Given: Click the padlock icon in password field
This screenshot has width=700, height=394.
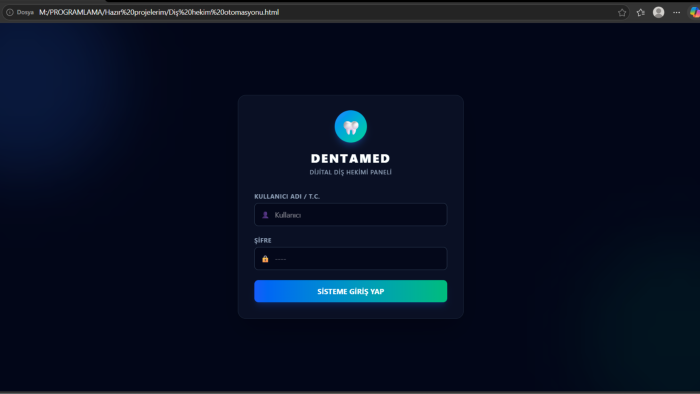Looking at the screenshot, I should [265, 259].
